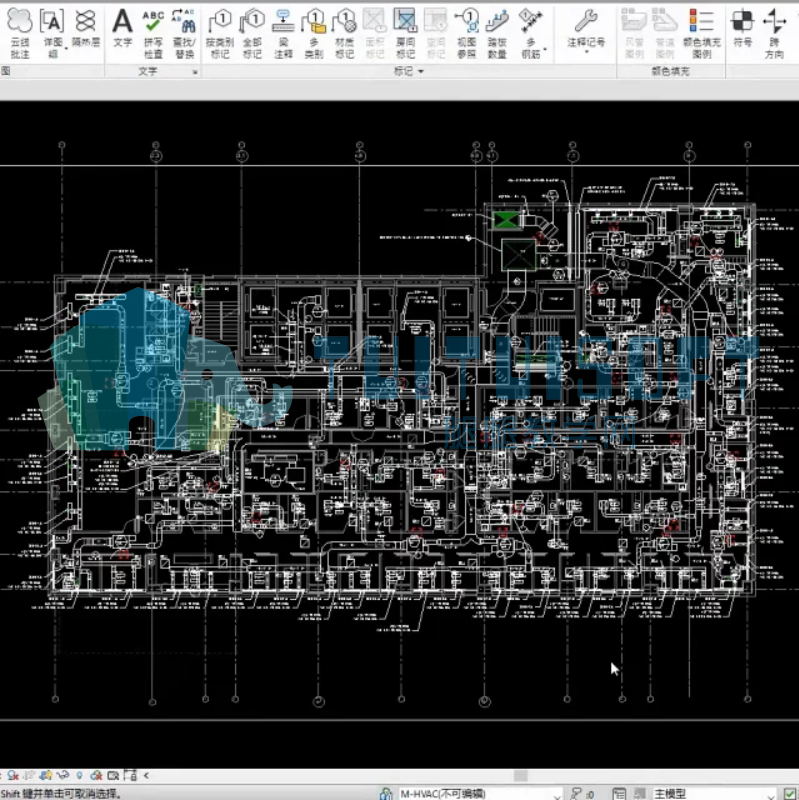Select the 云线批注 revision cloud tool
Viewport: 799px width, 800px height.
tap(19, 34)
